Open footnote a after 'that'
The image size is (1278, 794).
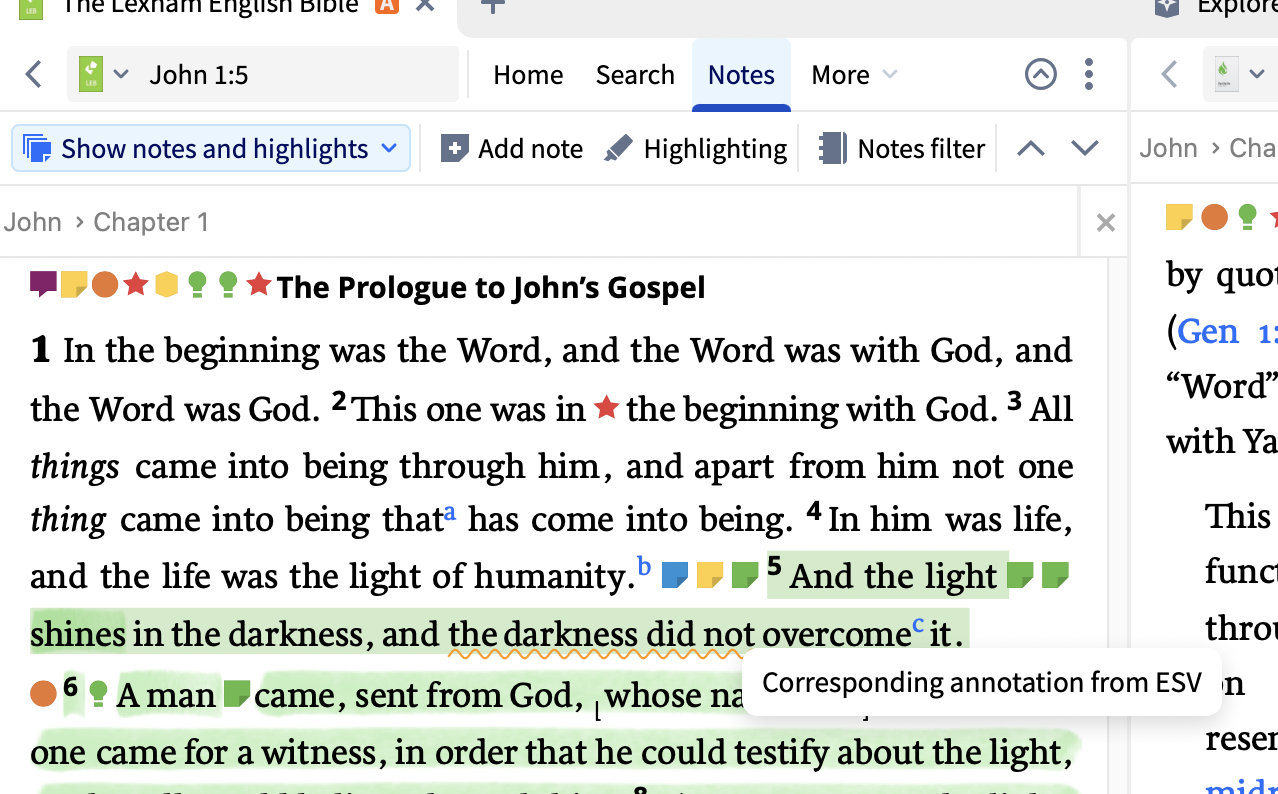[x=450, y=512]
